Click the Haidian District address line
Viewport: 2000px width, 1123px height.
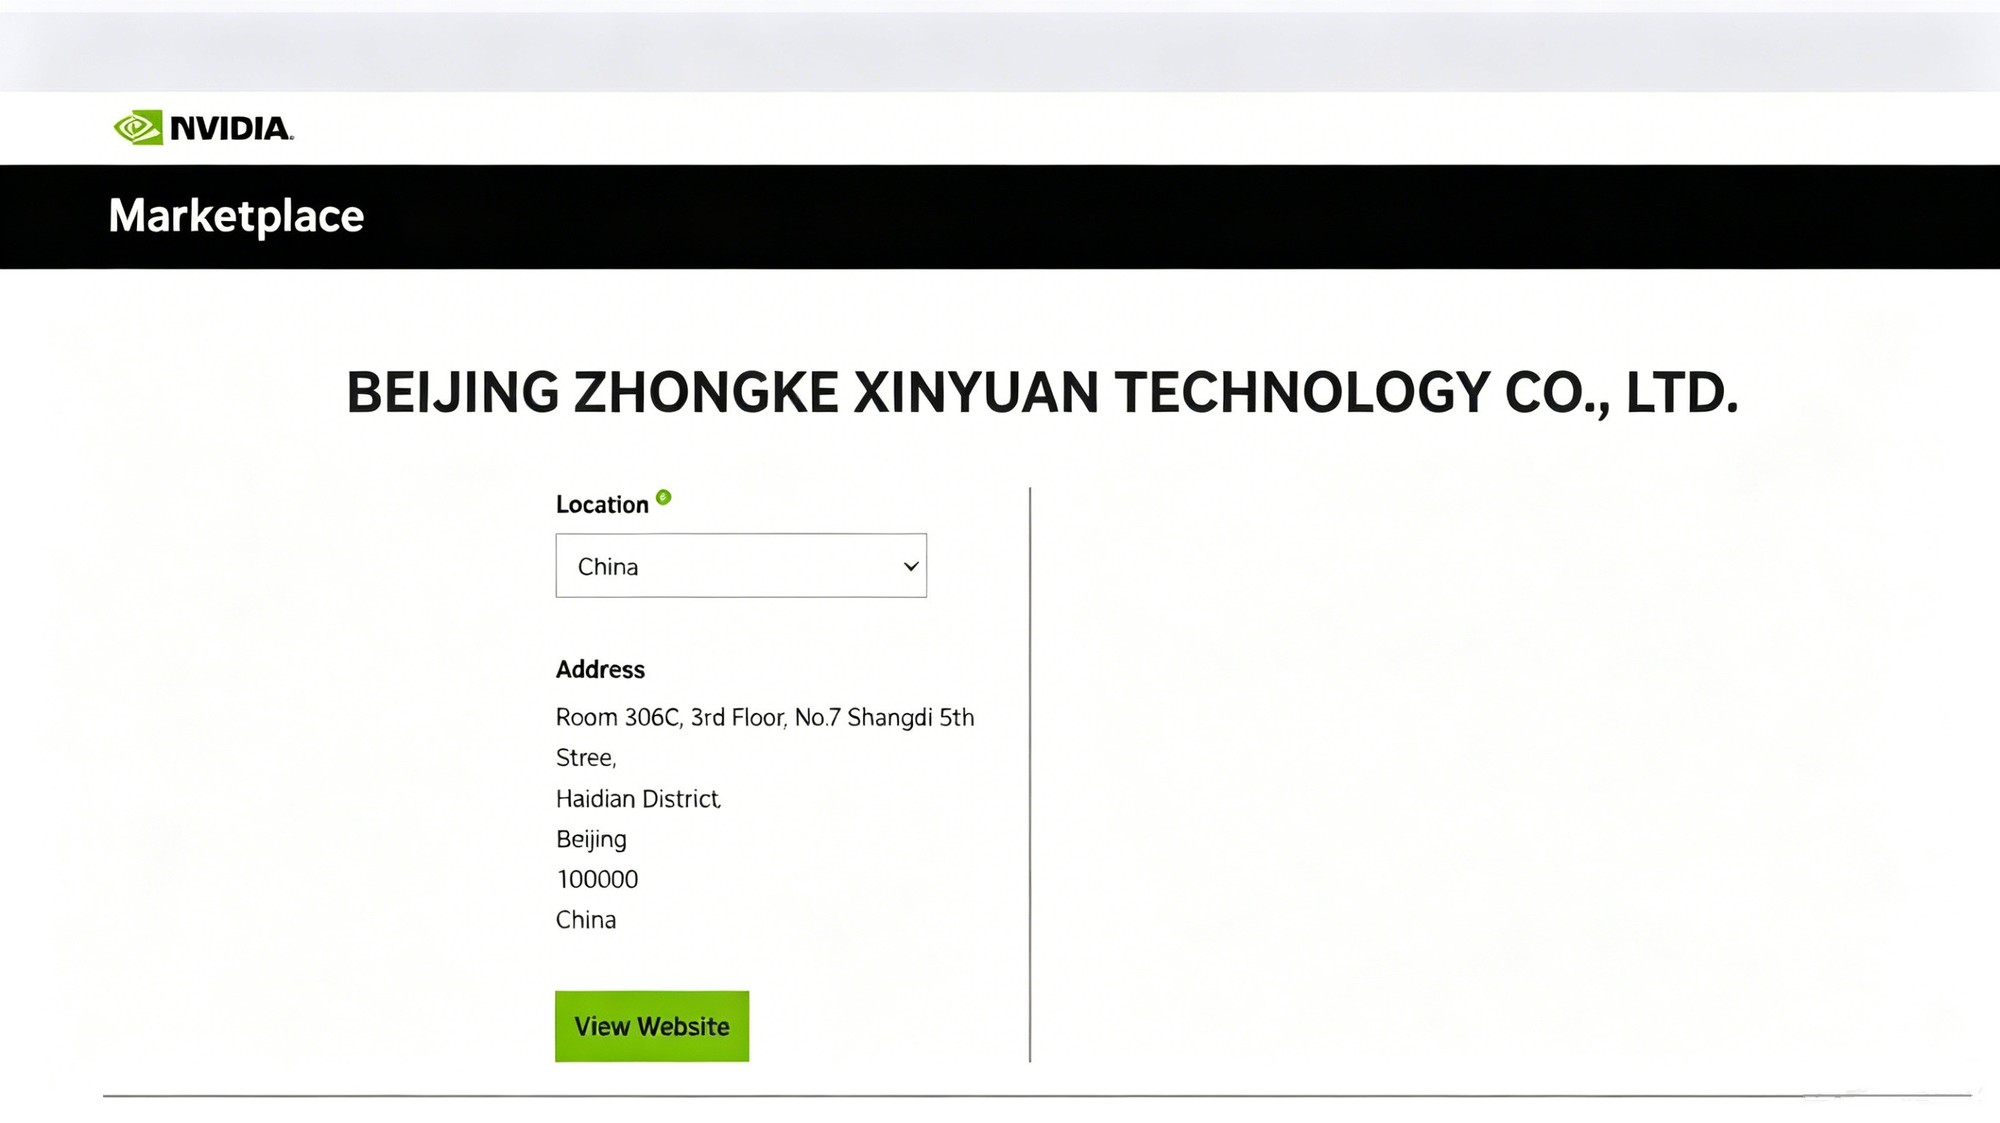click(638, 799)
